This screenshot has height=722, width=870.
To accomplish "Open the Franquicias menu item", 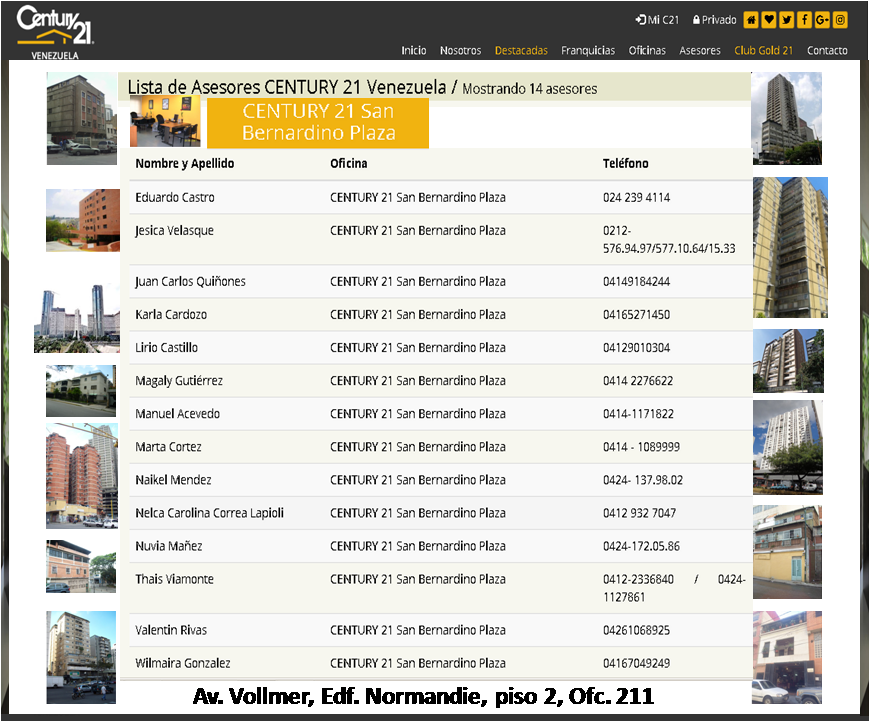I will point(588,51).
